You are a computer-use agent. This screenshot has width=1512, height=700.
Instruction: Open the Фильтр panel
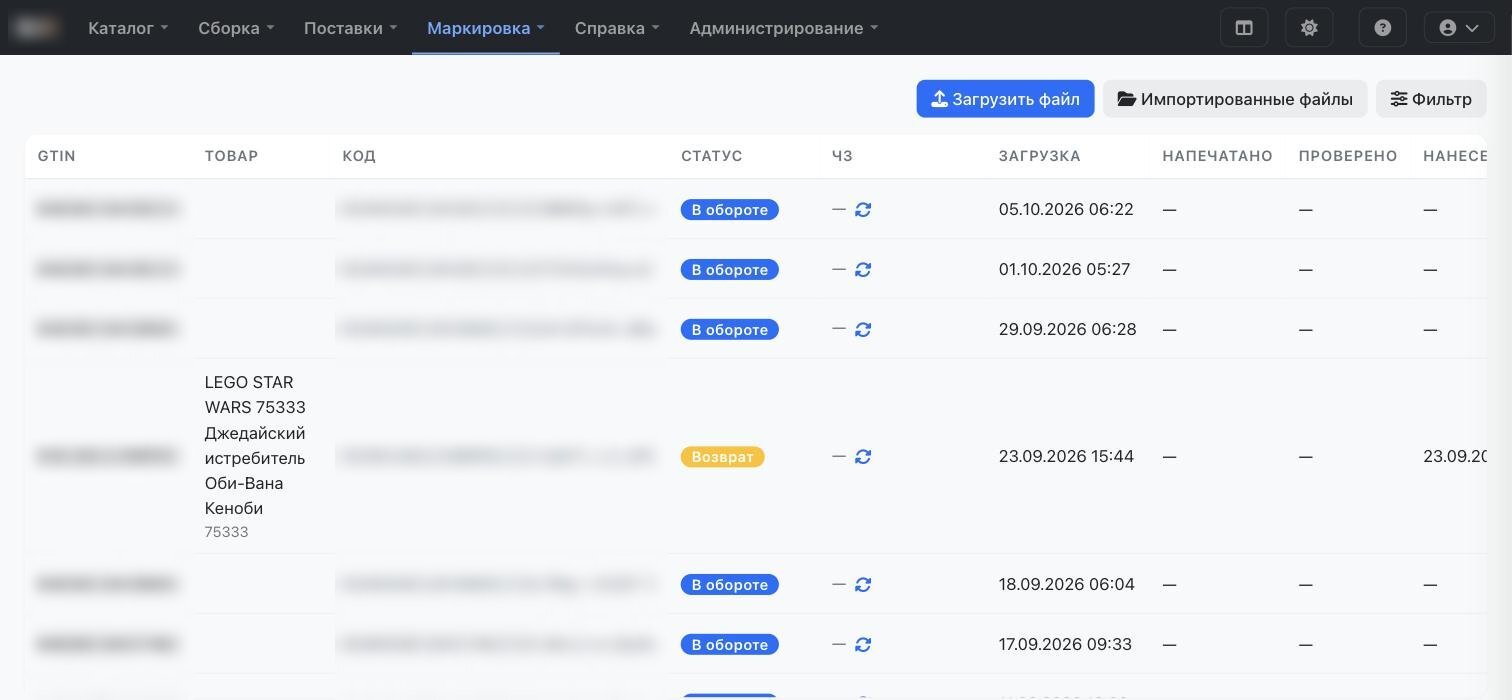coord(1431,99)
